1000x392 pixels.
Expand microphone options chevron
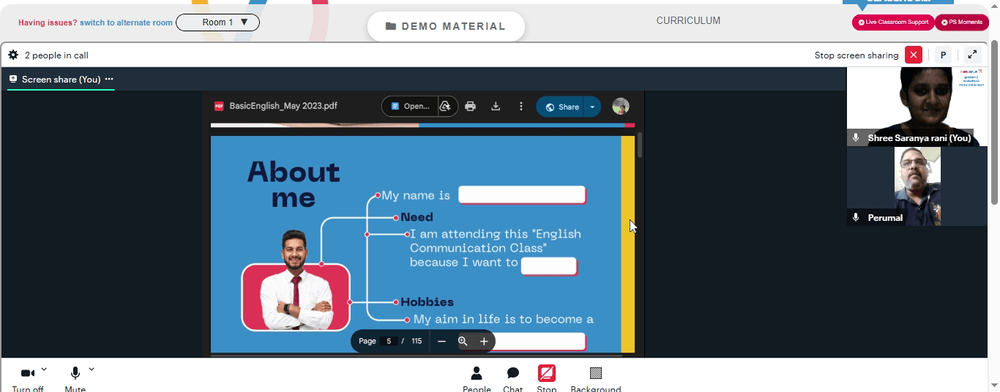click(x=91, y=369)
